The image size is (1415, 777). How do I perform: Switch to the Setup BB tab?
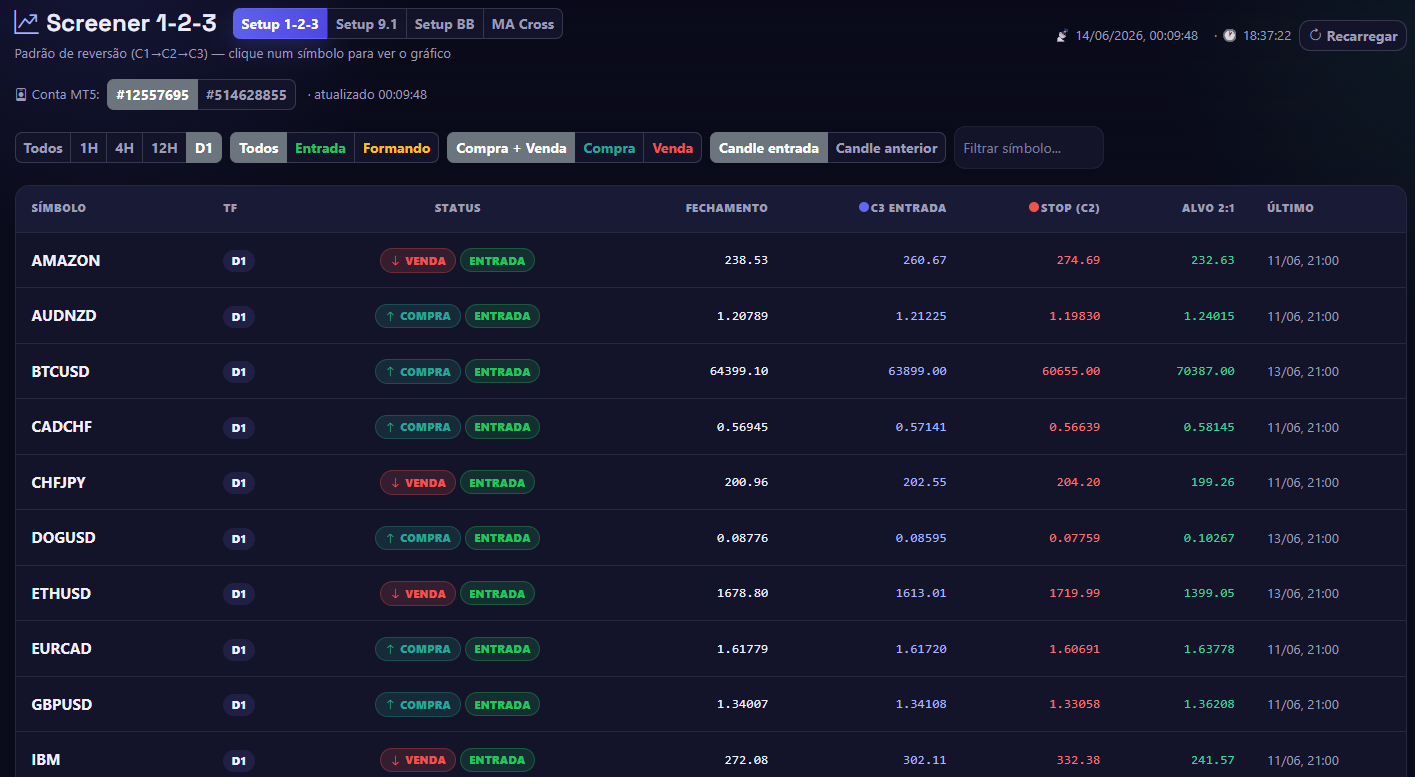click(444, 24)
